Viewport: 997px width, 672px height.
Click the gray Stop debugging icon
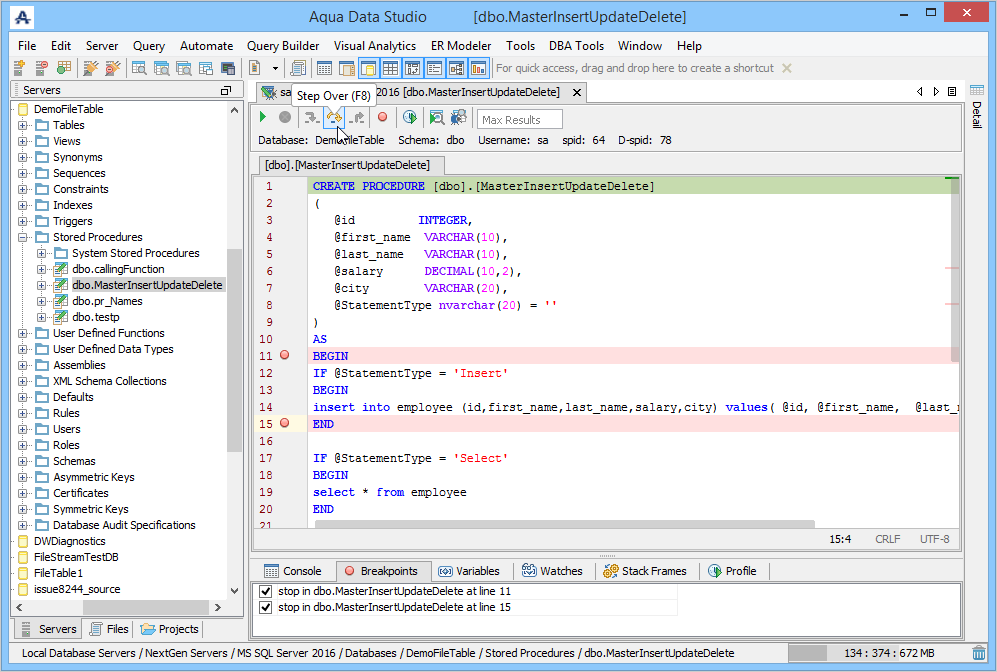(x=285, y=118)
